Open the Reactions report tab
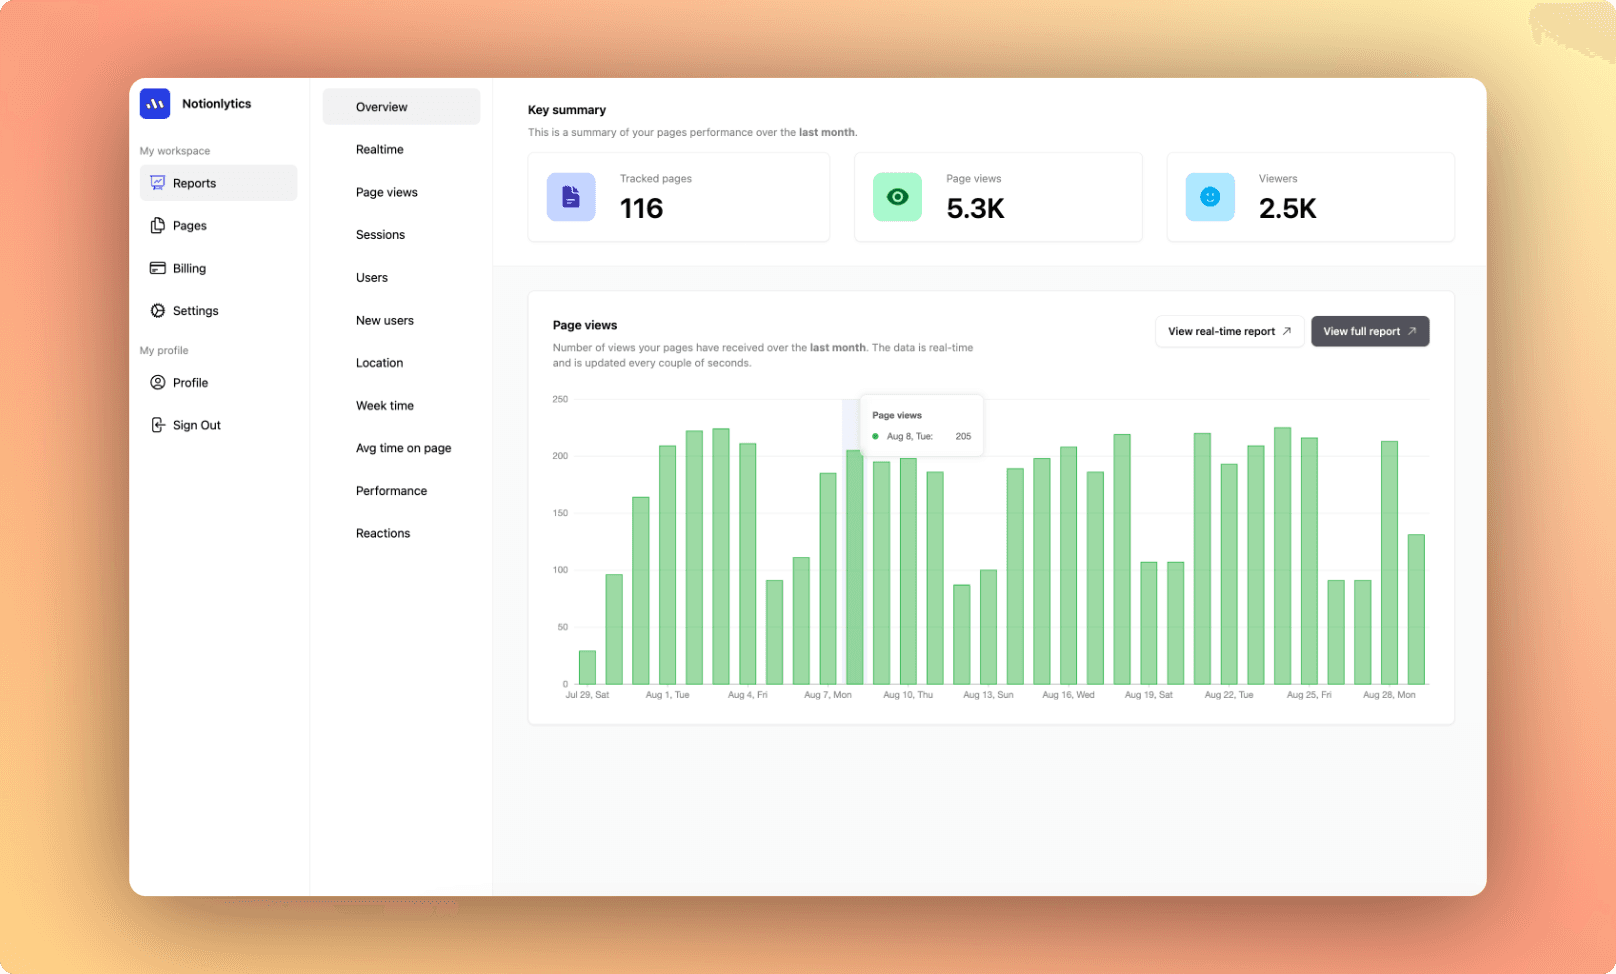This screenshot has height=974, width=1616. [x=383, y=534]
